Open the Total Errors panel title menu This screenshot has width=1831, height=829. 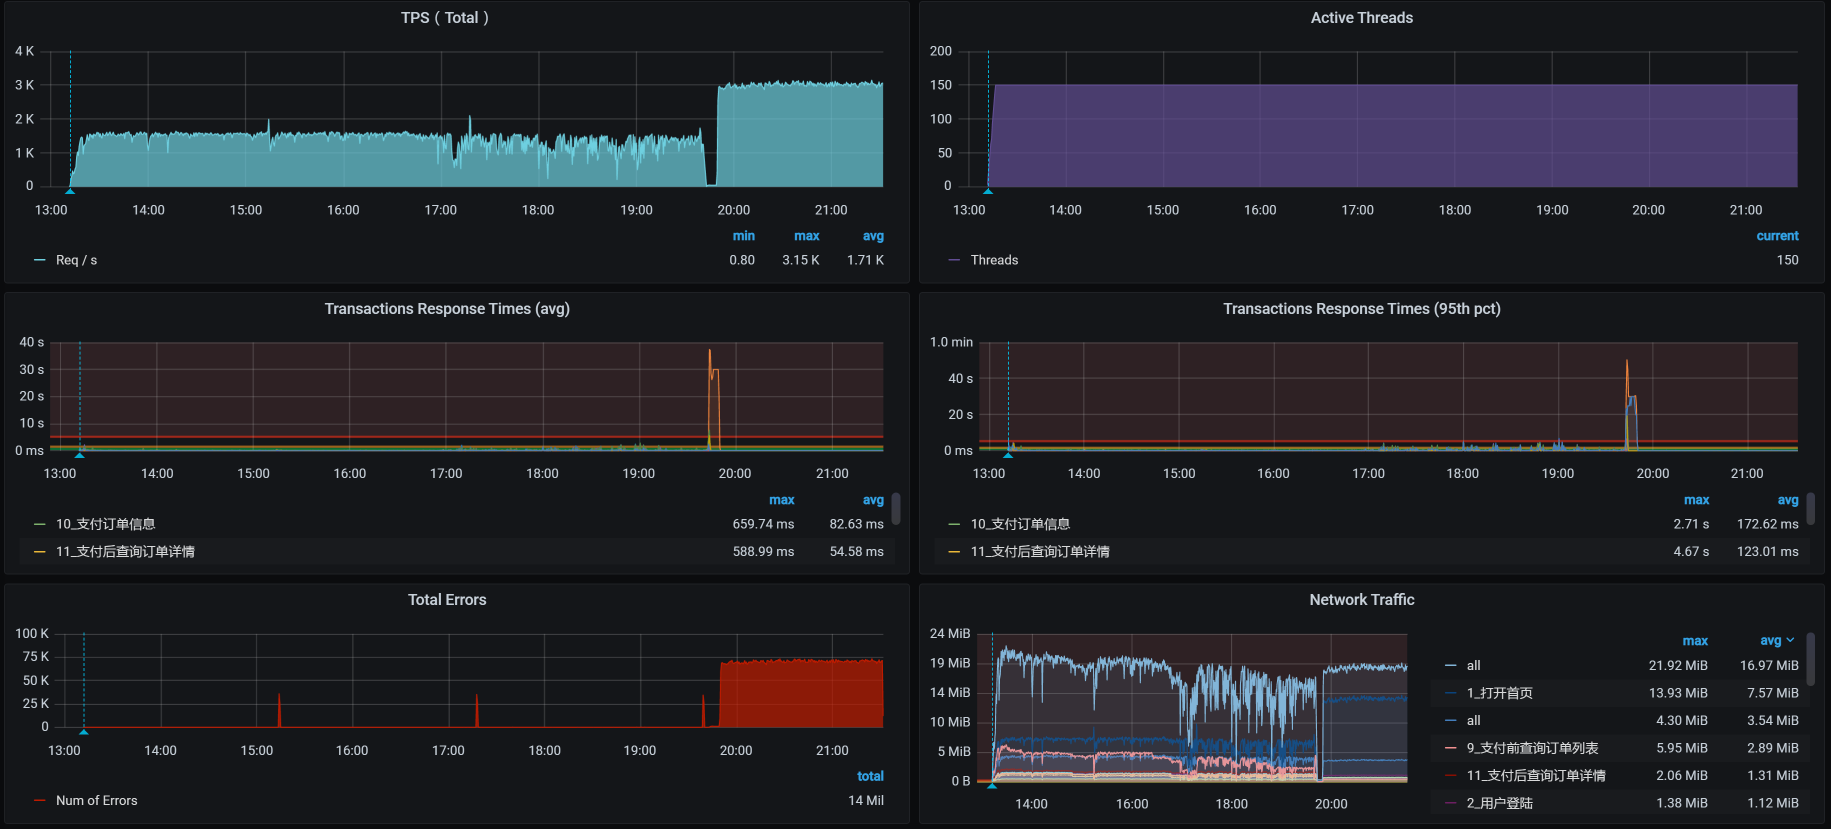tap(447, 600)
